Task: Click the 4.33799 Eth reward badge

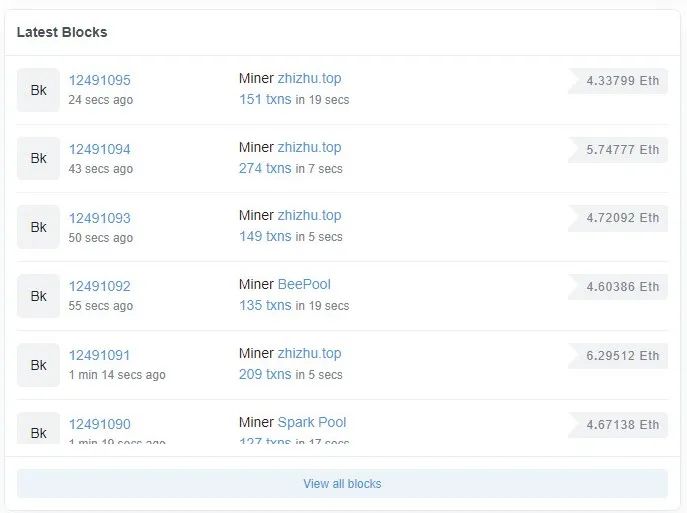Action: tap(622, 81)
